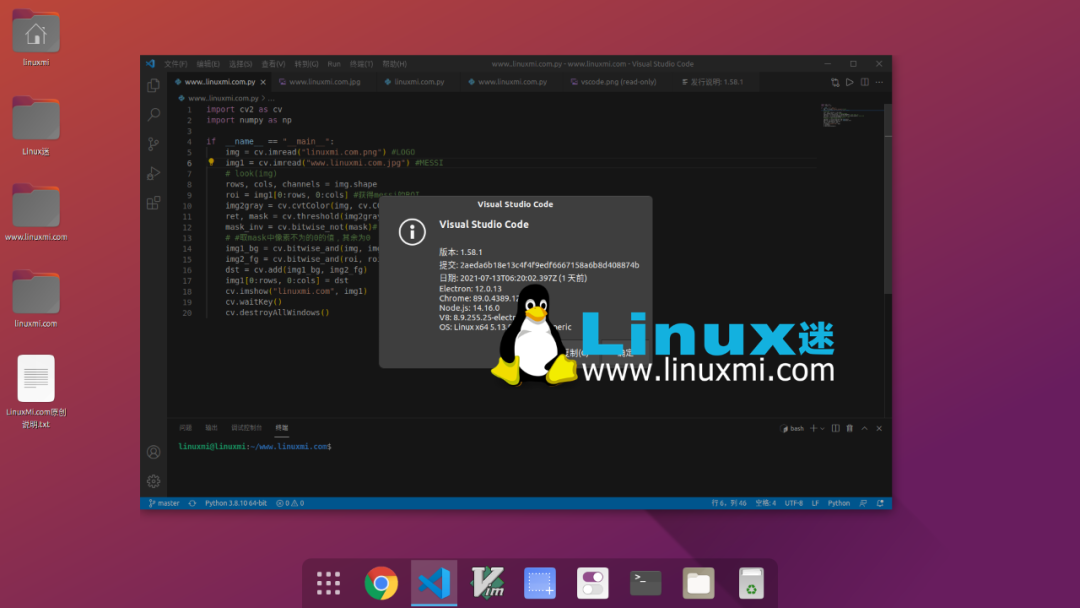Open Accounts menu in activity bar
This screenshot has width=1080, height=608.
154,452
